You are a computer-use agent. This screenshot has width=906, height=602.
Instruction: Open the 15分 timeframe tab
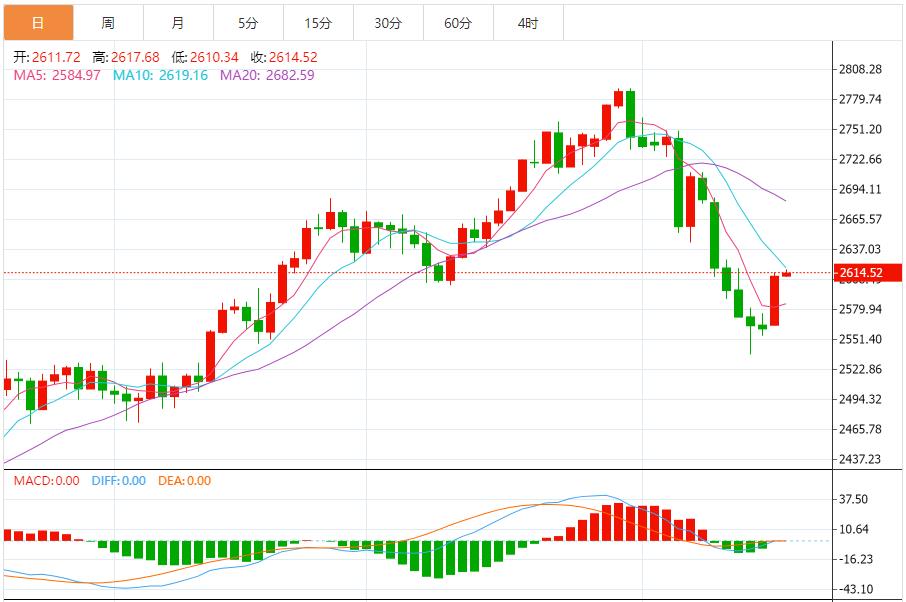click(x=318, y=23)
